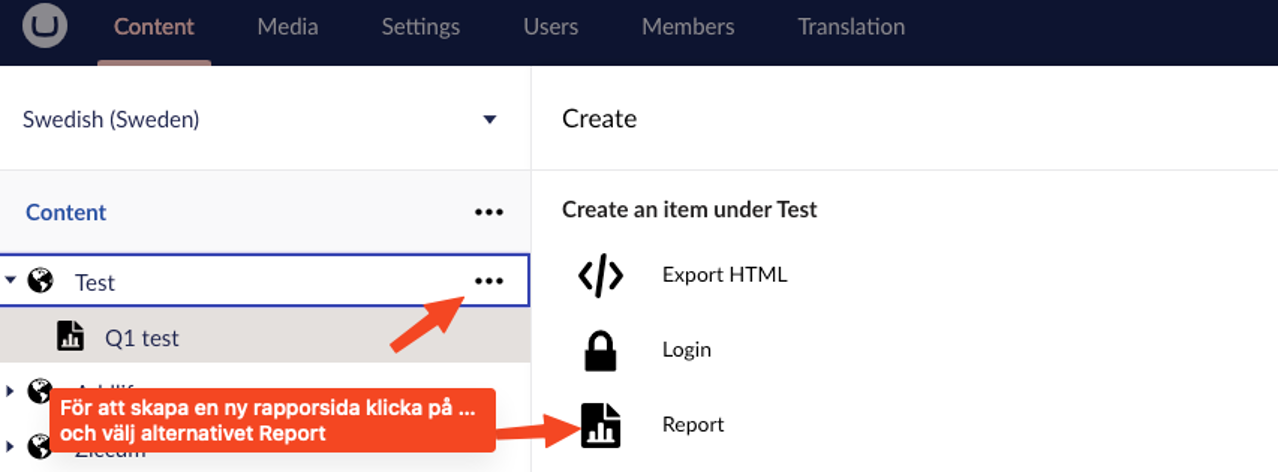This screenshot has width=1278, height=472.
Task: Expand the node directly below Q1 test
Action: [x=11, y=389]
